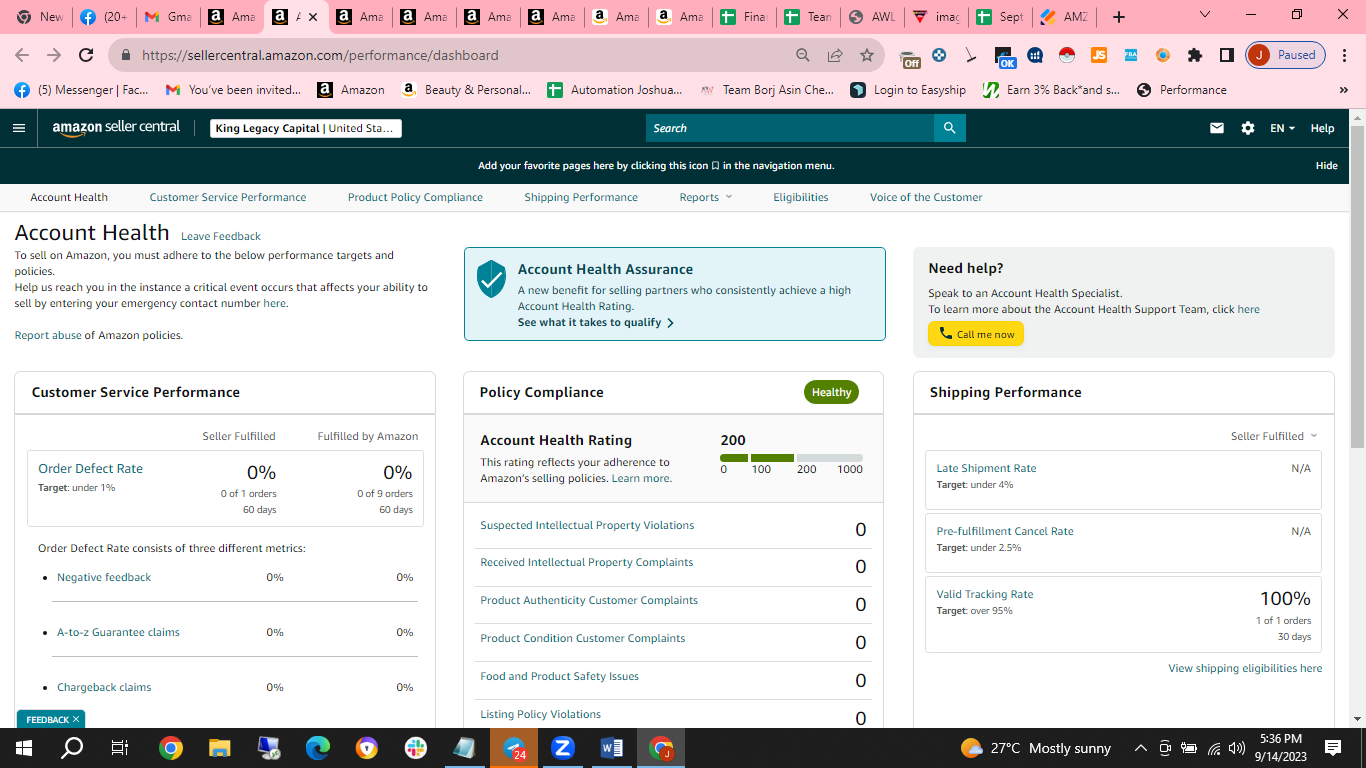The image size is (1366, 768).
Task: Open the Telegram taskbar icon with badge 24
Action: pos(514,748)
